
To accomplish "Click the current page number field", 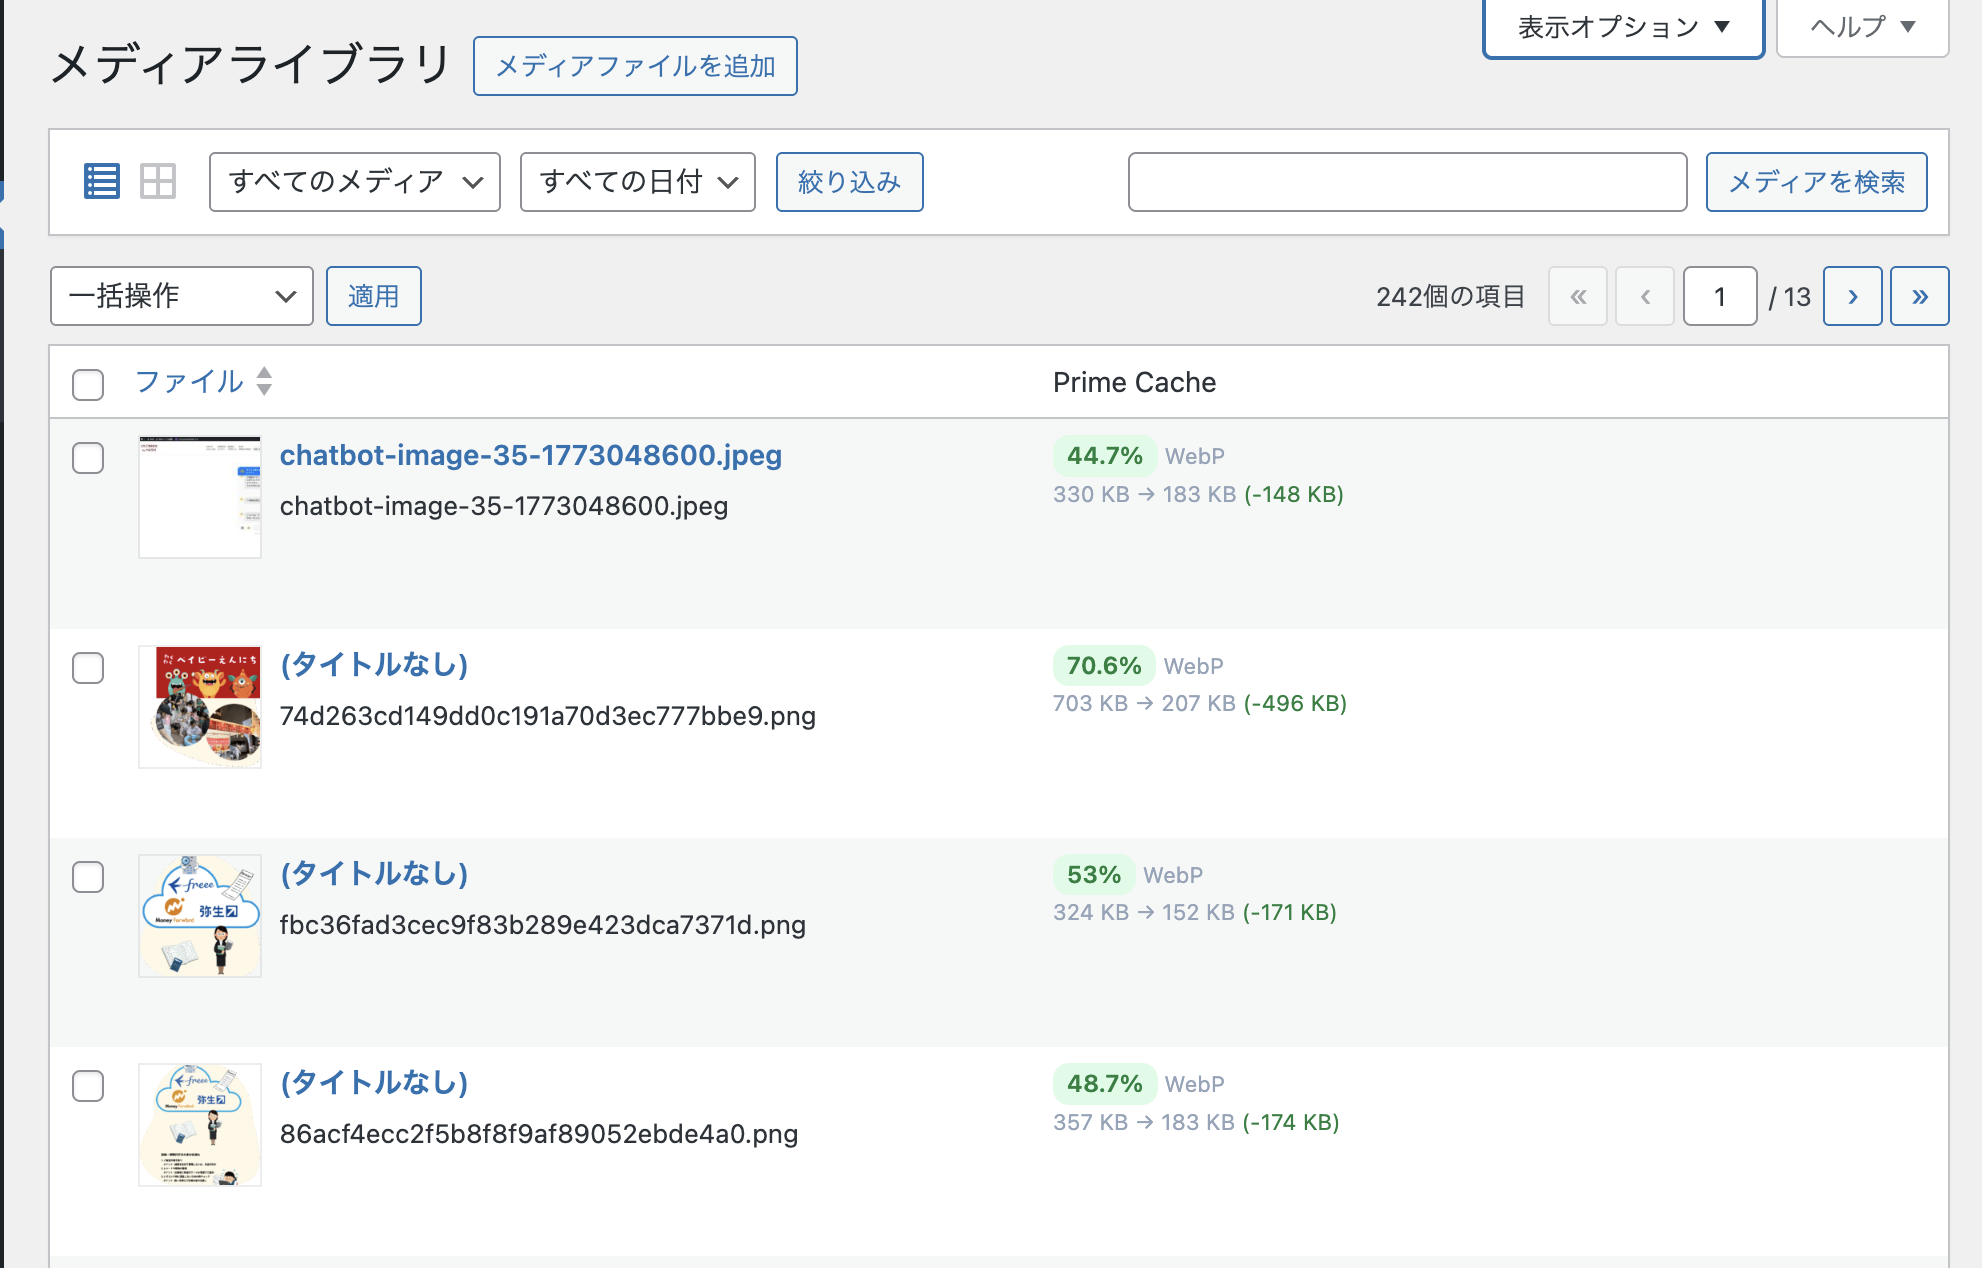I will [1720, 296].
